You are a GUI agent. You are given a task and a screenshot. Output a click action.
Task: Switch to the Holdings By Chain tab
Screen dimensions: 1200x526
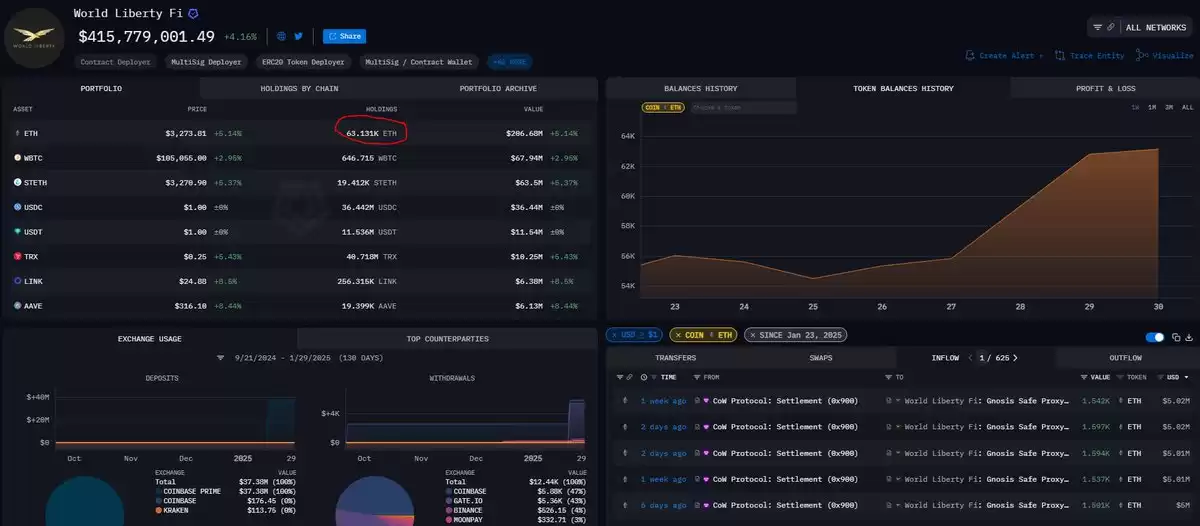[x=299, y=88]
